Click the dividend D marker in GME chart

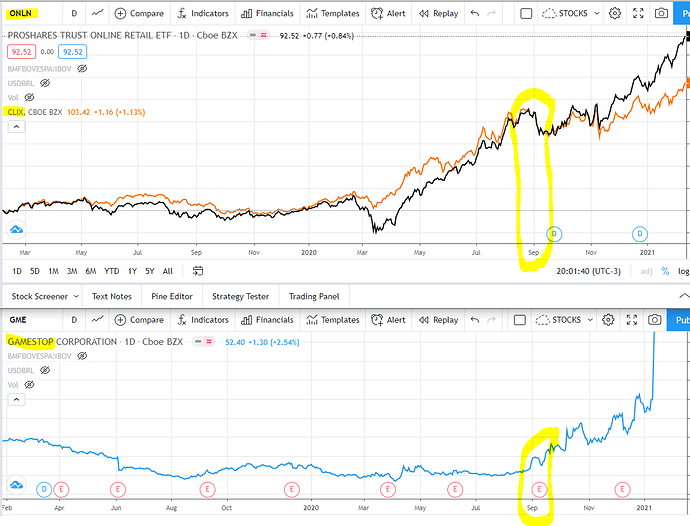[44, 489]
